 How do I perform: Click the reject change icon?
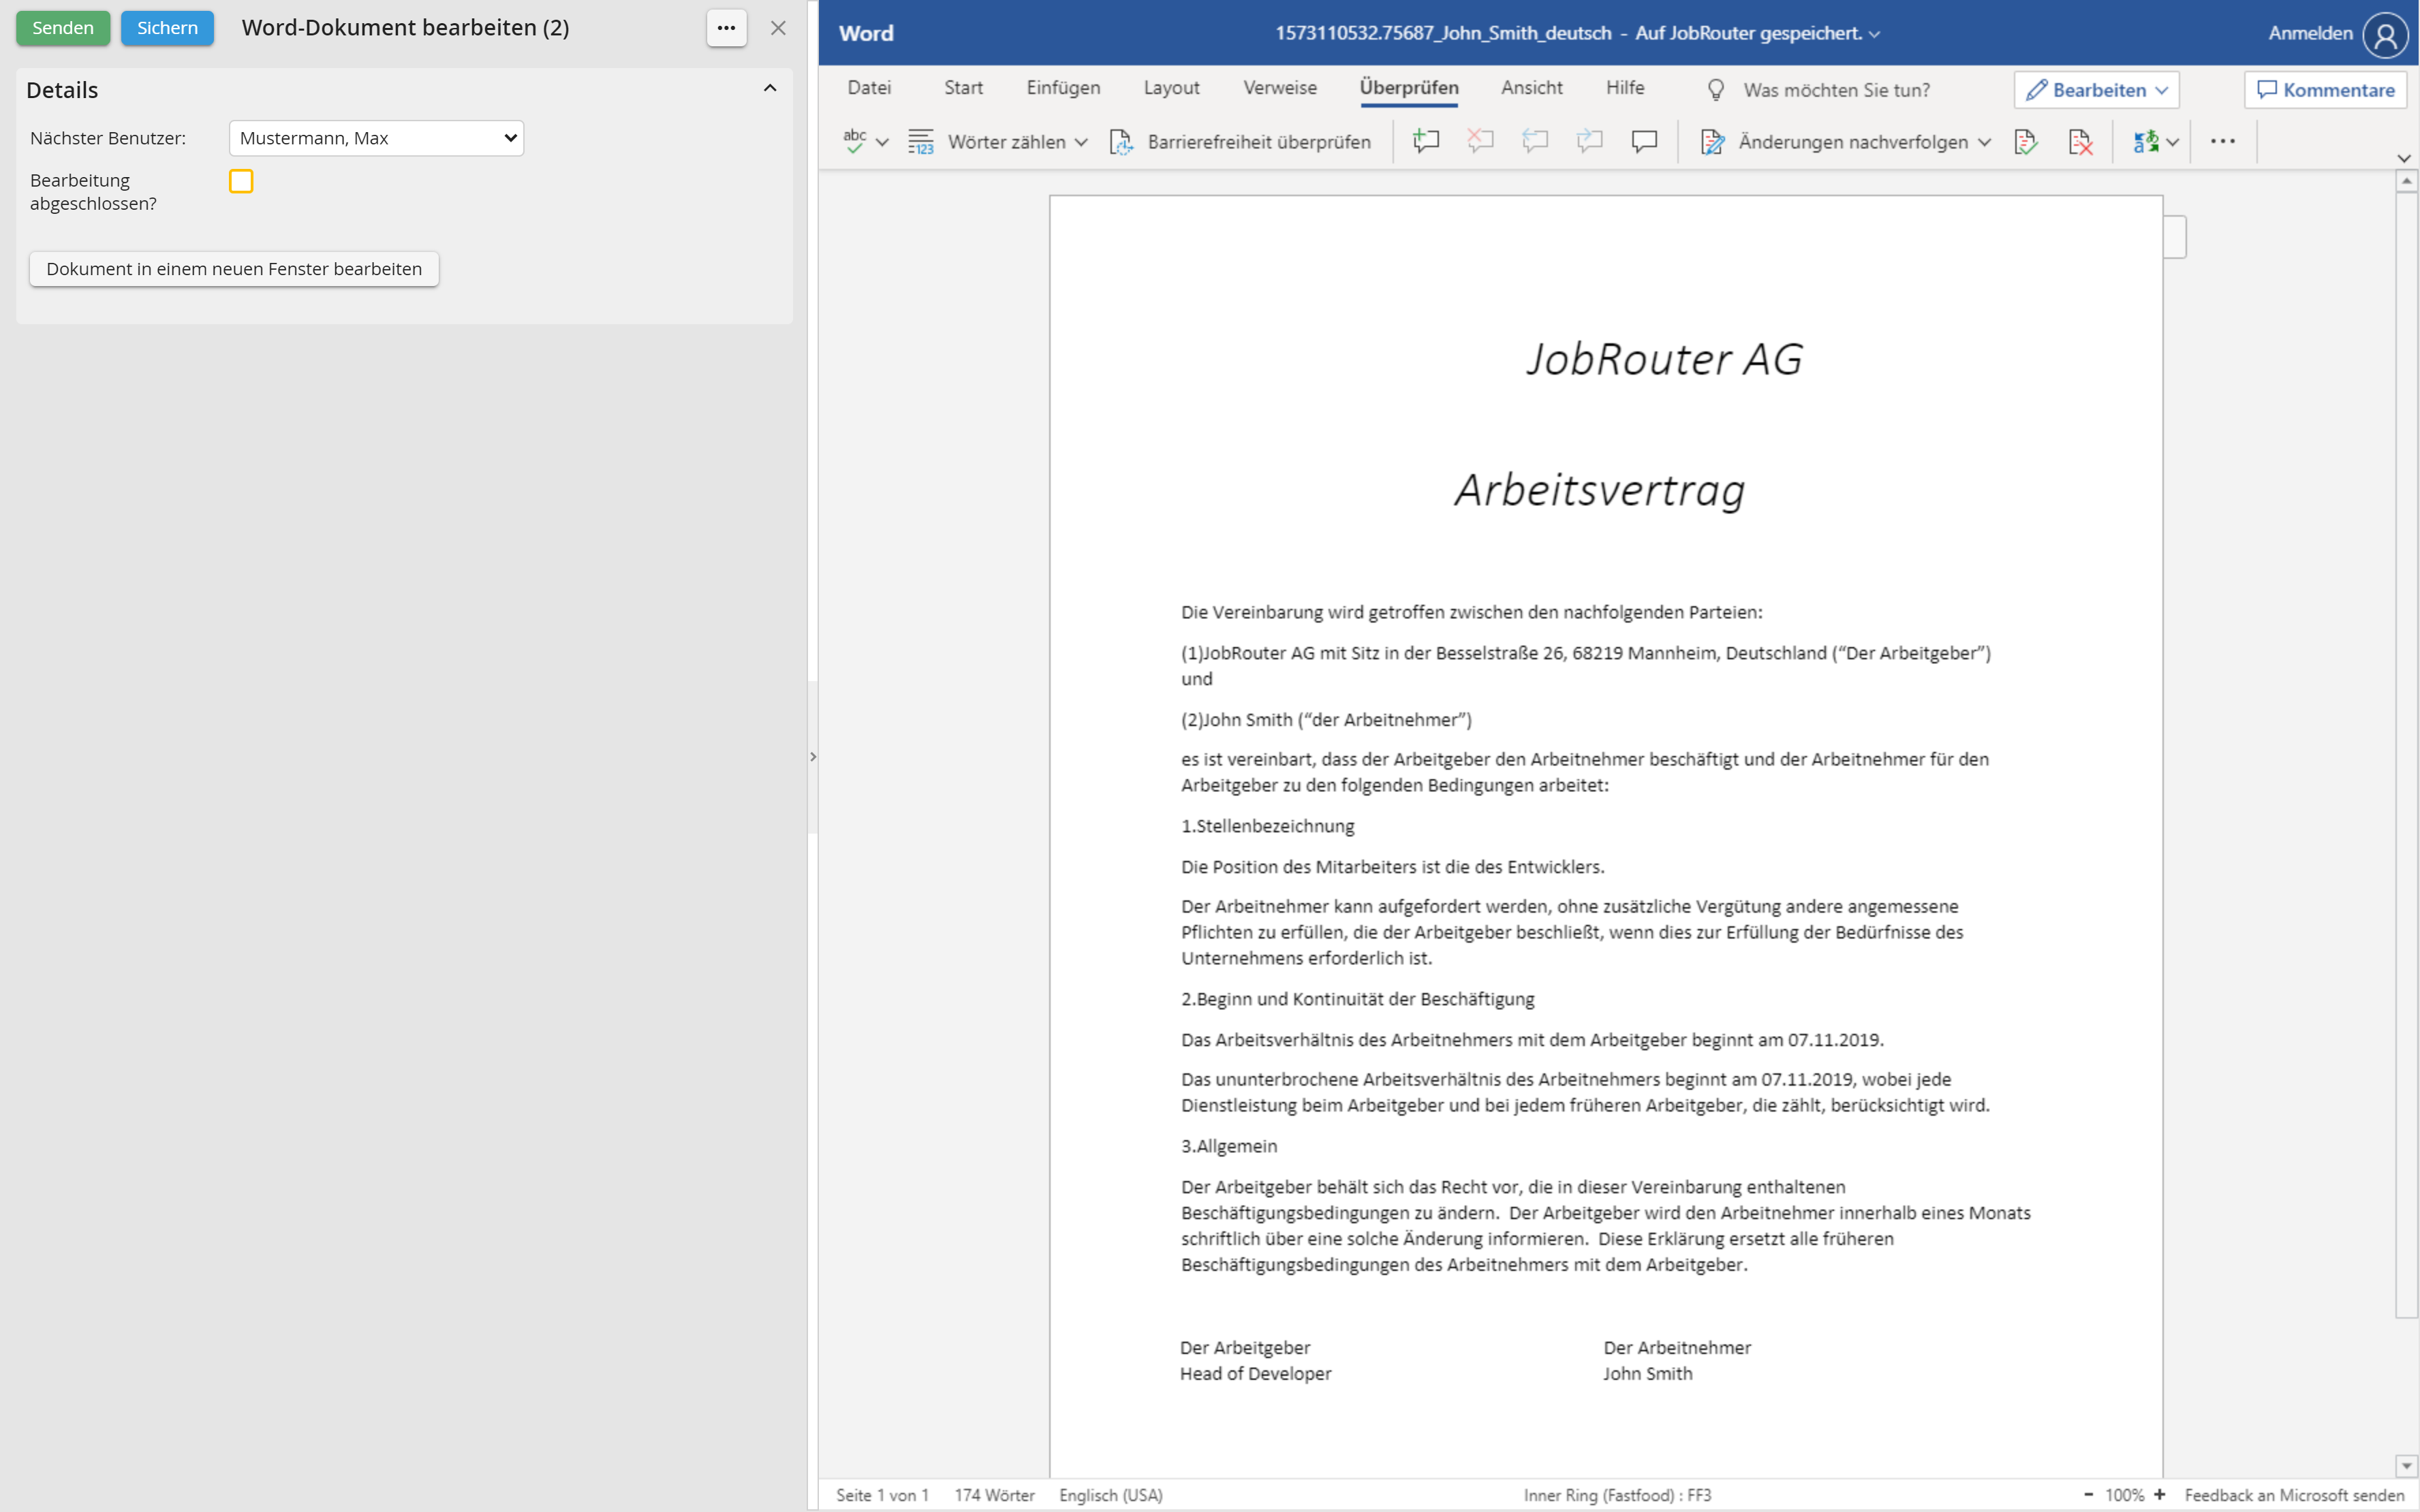(2081, 142)
